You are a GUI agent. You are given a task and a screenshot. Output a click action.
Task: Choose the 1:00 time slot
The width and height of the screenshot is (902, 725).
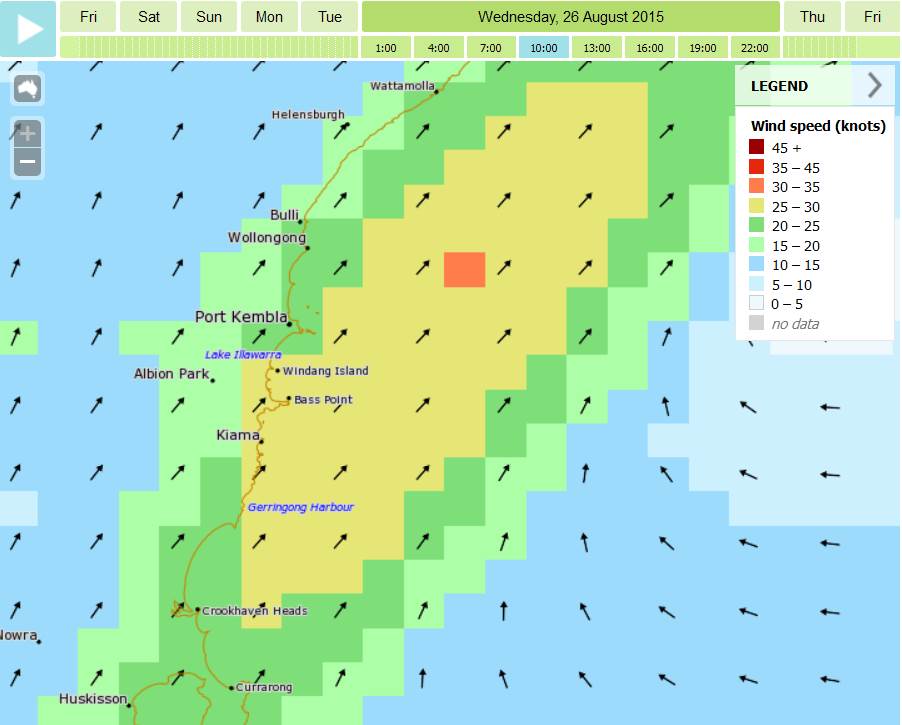(386, 48)
